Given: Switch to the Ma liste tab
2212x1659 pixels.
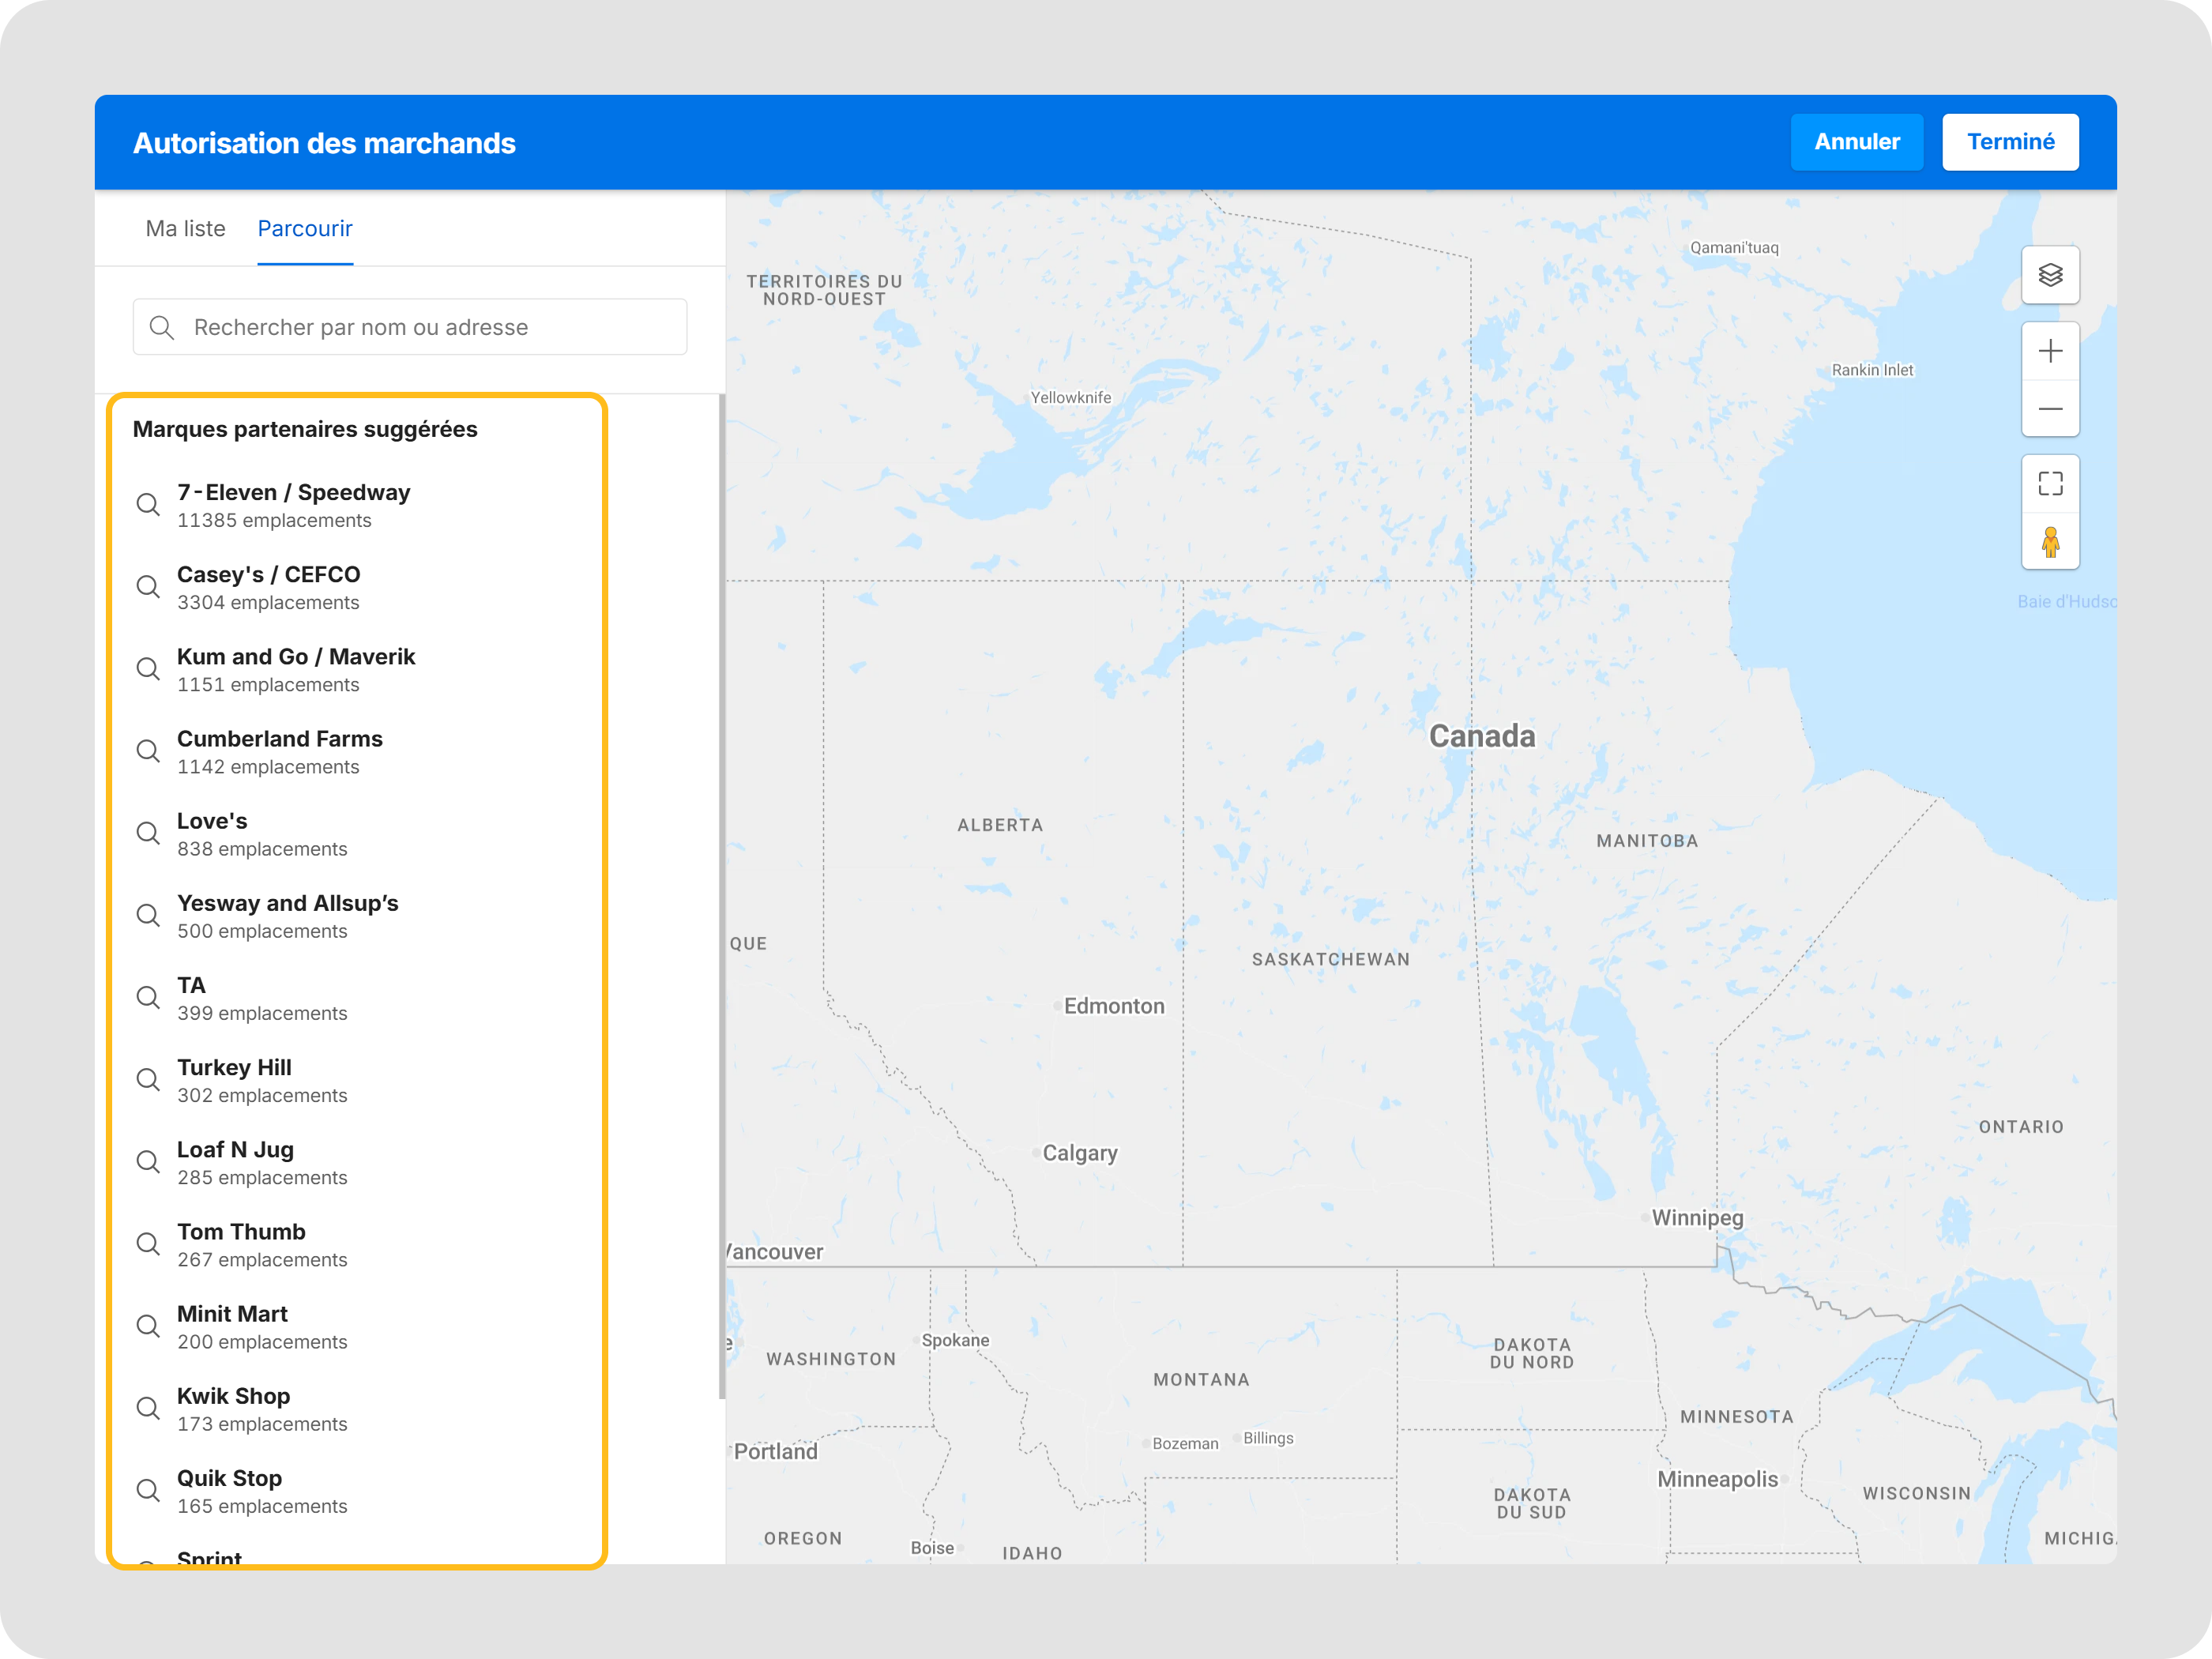Looking at the screenshot, I should pos(185,229).
